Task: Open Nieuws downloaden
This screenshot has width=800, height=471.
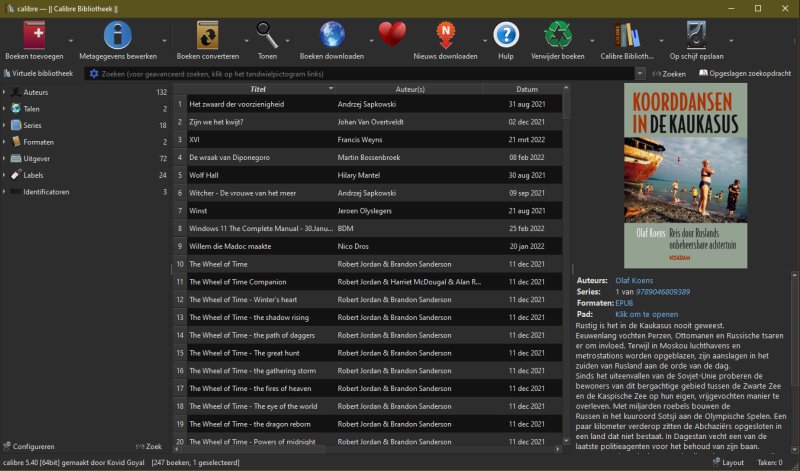Action: coord(444,35)
